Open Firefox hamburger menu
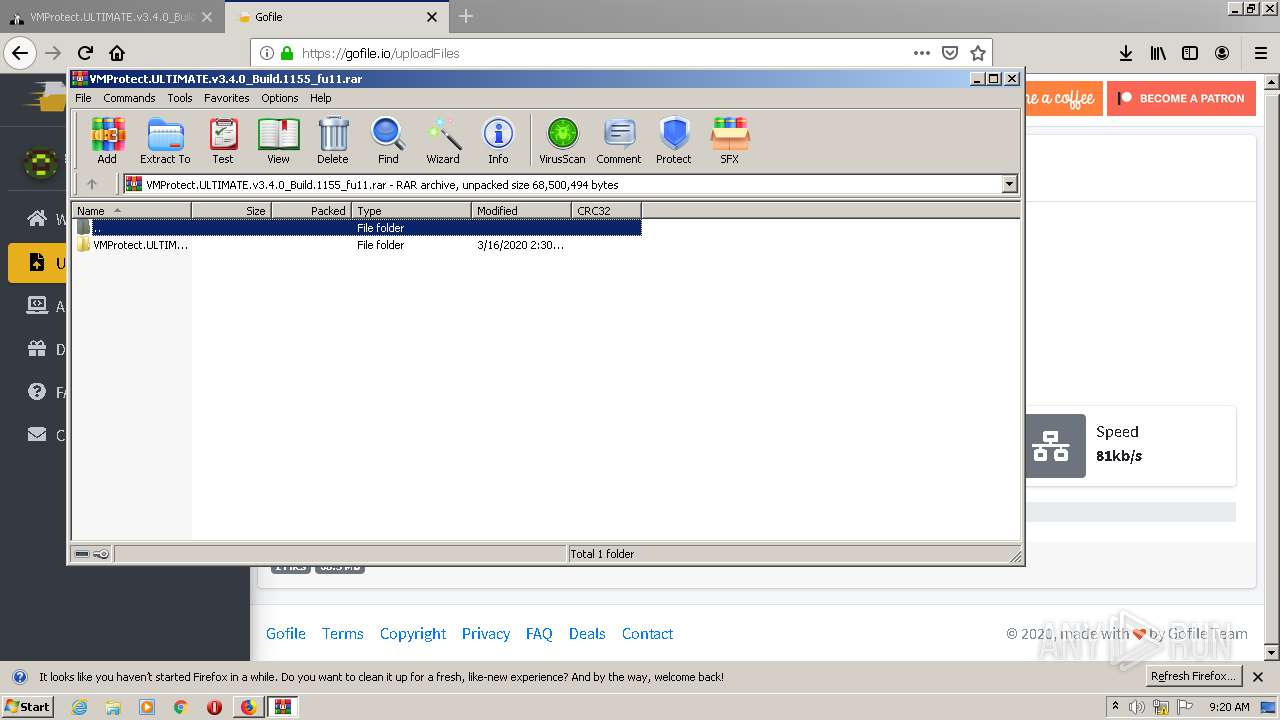 [x=1261, y=53]
